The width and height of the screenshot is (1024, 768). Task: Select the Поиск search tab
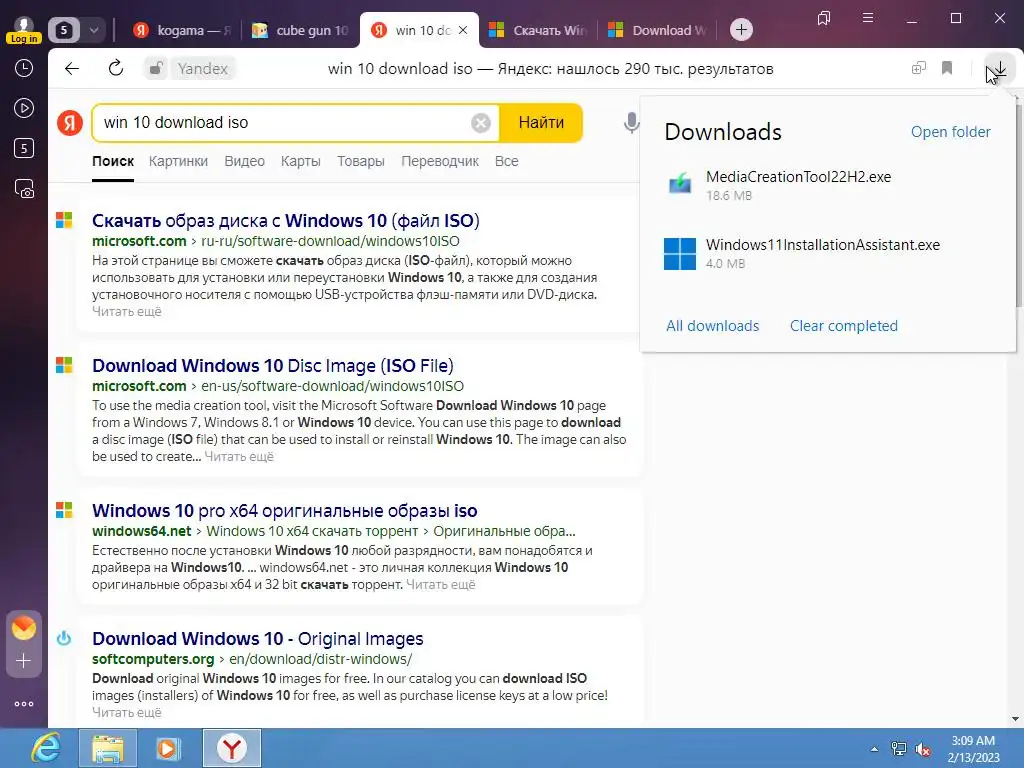click(113, 161)
